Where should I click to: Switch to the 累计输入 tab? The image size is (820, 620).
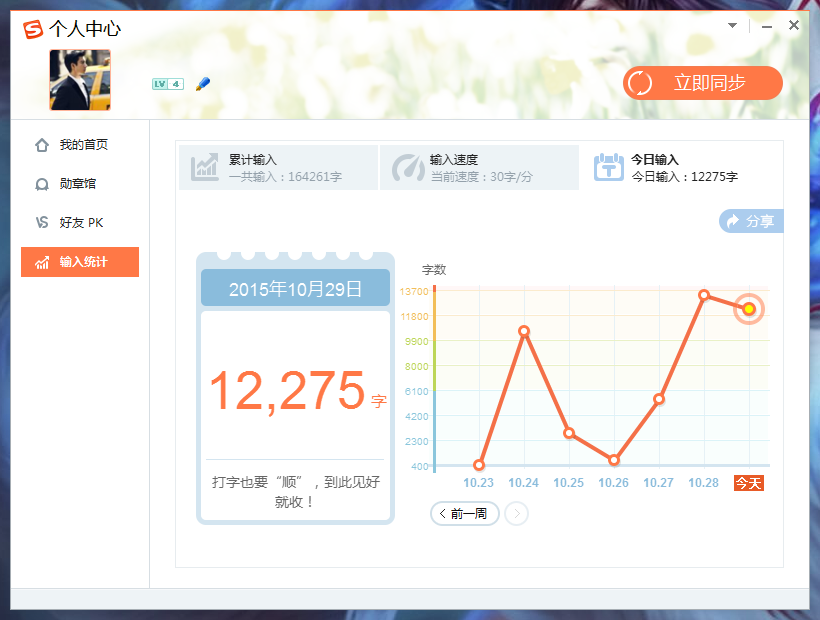click(x=278, y=167)
